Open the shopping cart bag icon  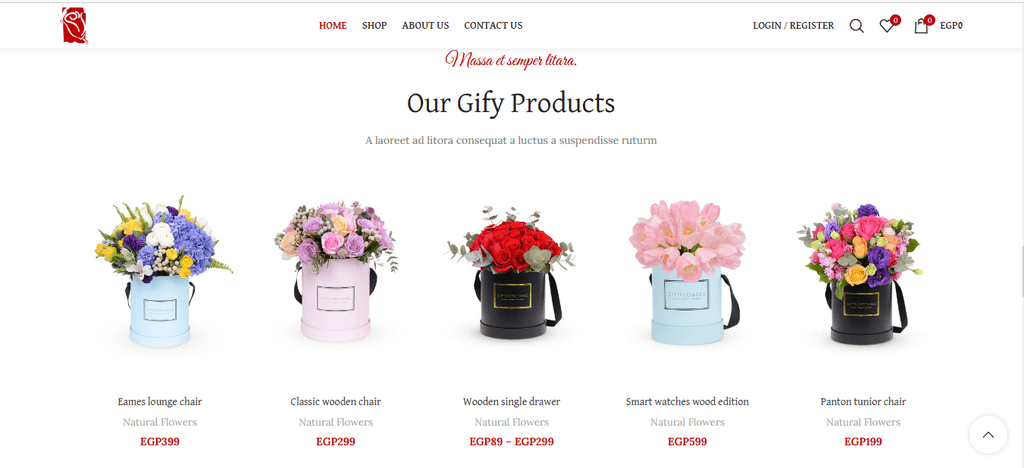pos(921,26)
